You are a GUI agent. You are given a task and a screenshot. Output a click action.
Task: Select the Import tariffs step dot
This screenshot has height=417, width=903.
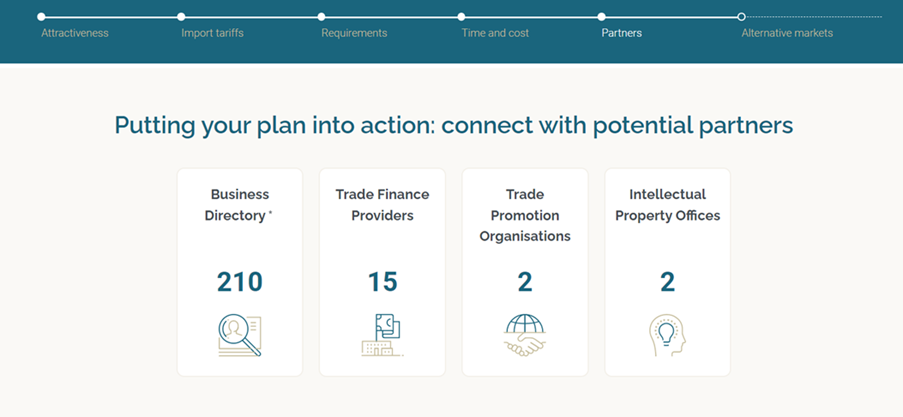(181, 17)
